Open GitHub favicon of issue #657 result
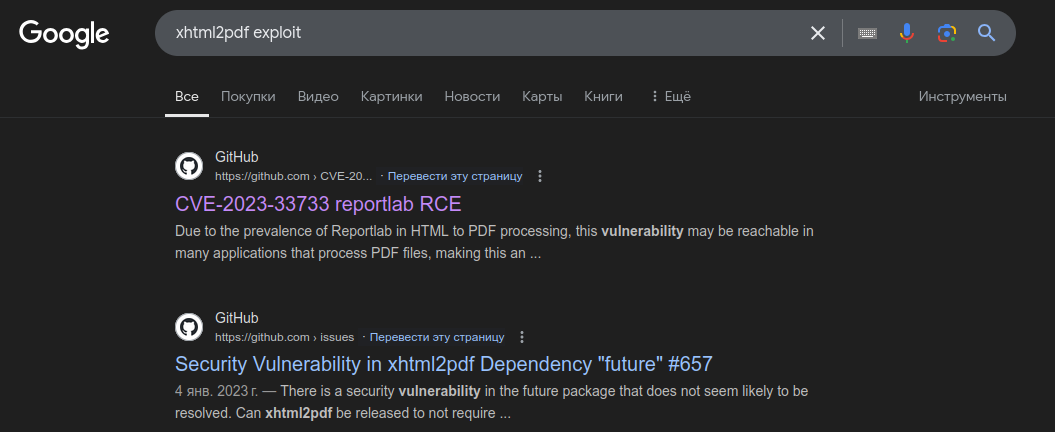 pos(189,327)
